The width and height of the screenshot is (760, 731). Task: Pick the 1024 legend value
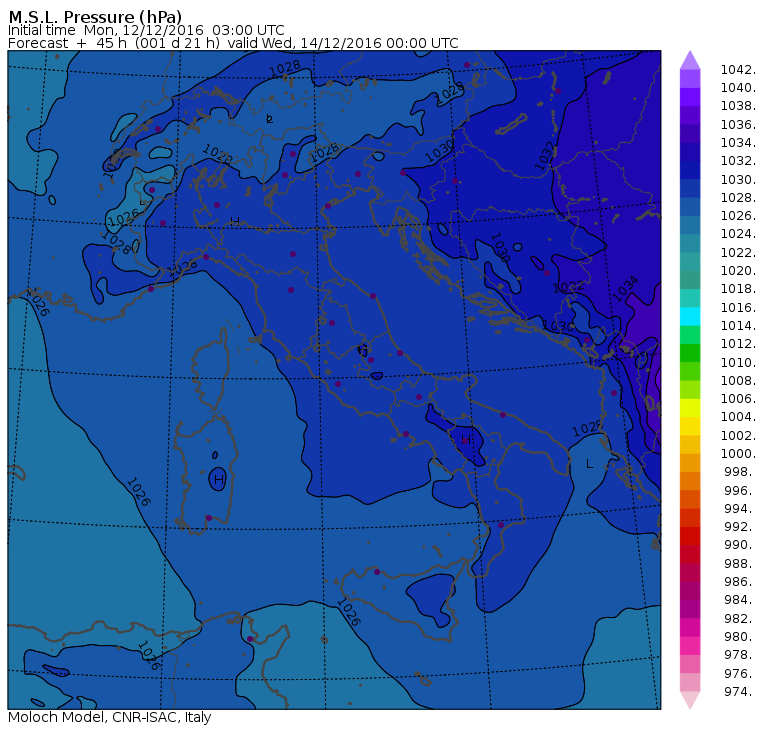[x=738, y=234]
